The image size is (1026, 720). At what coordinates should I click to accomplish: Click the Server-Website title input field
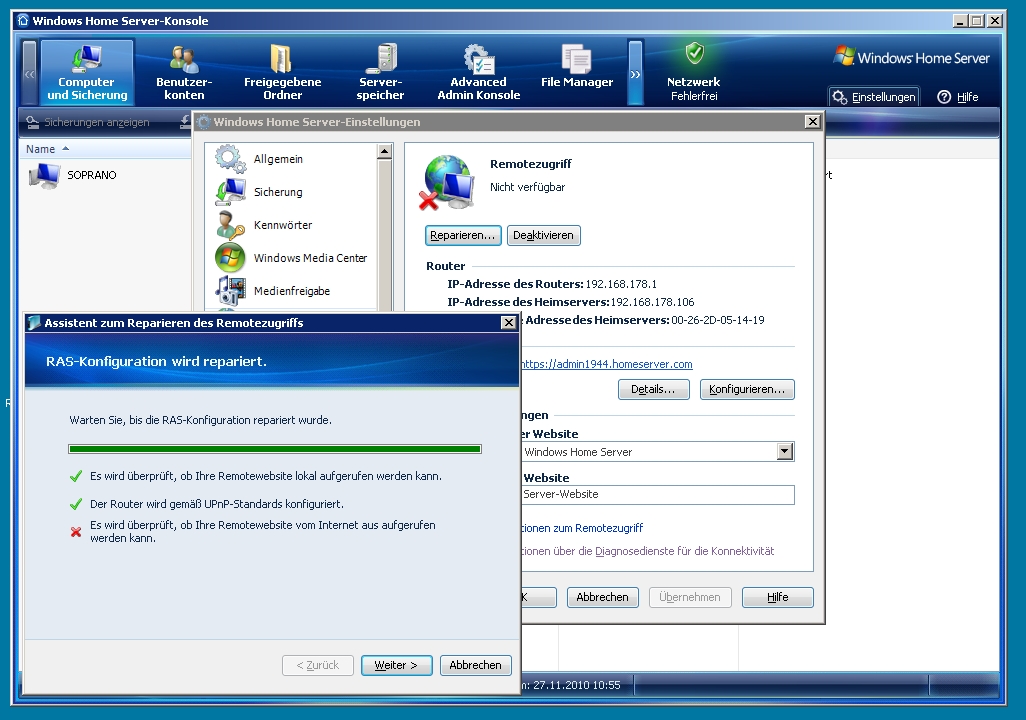tap(658, 495)
